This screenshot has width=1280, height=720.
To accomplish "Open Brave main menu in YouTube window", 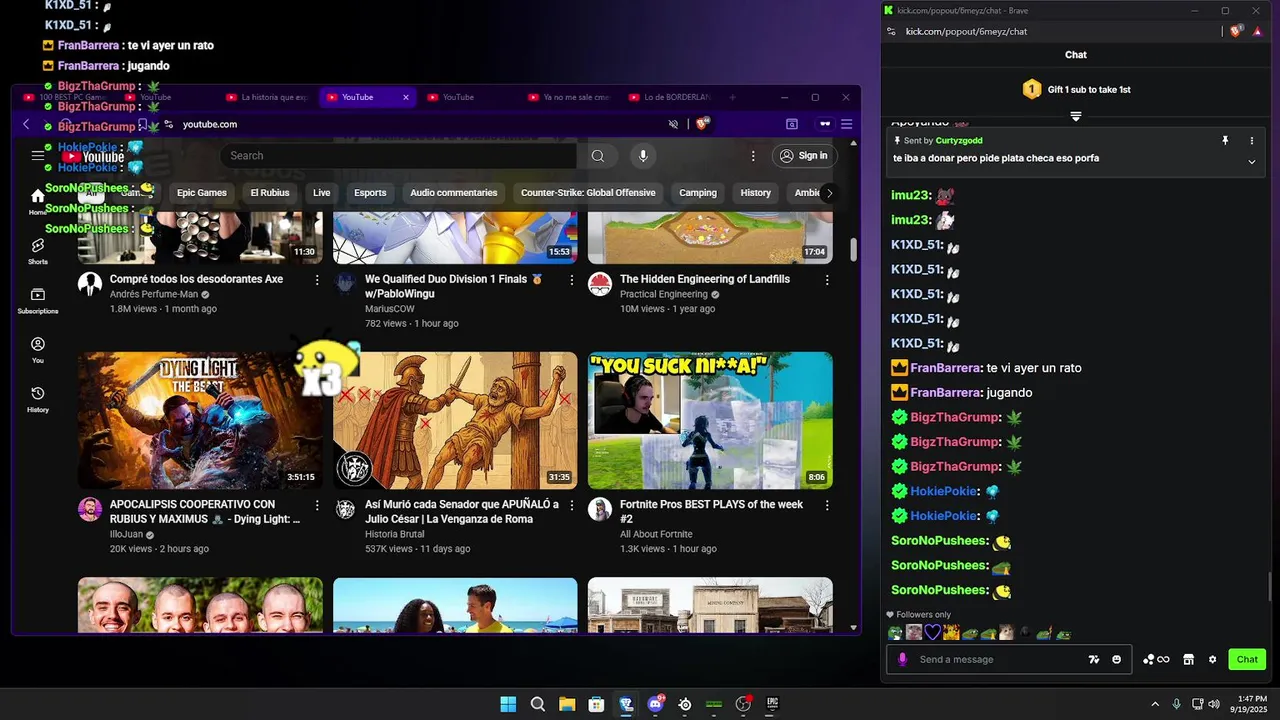I will pos(847,124).
